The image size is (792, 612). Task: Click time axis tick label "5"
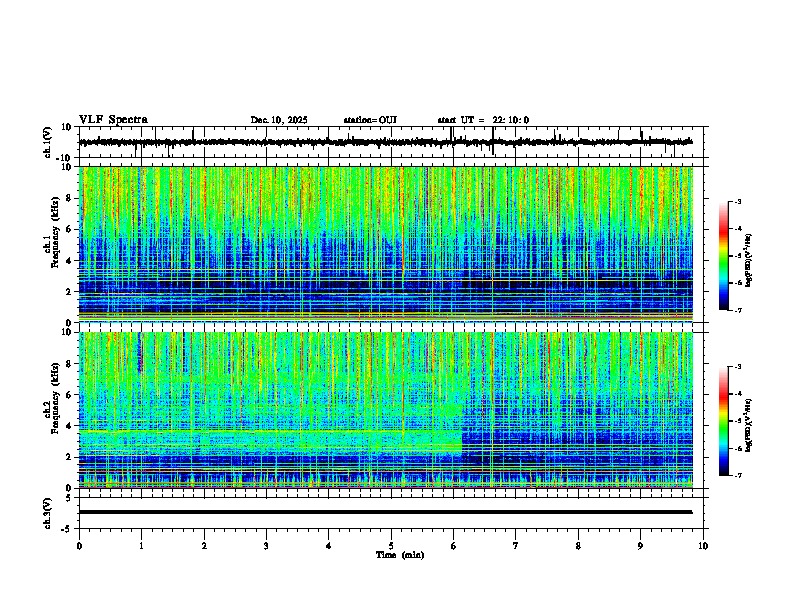(391, 546)
